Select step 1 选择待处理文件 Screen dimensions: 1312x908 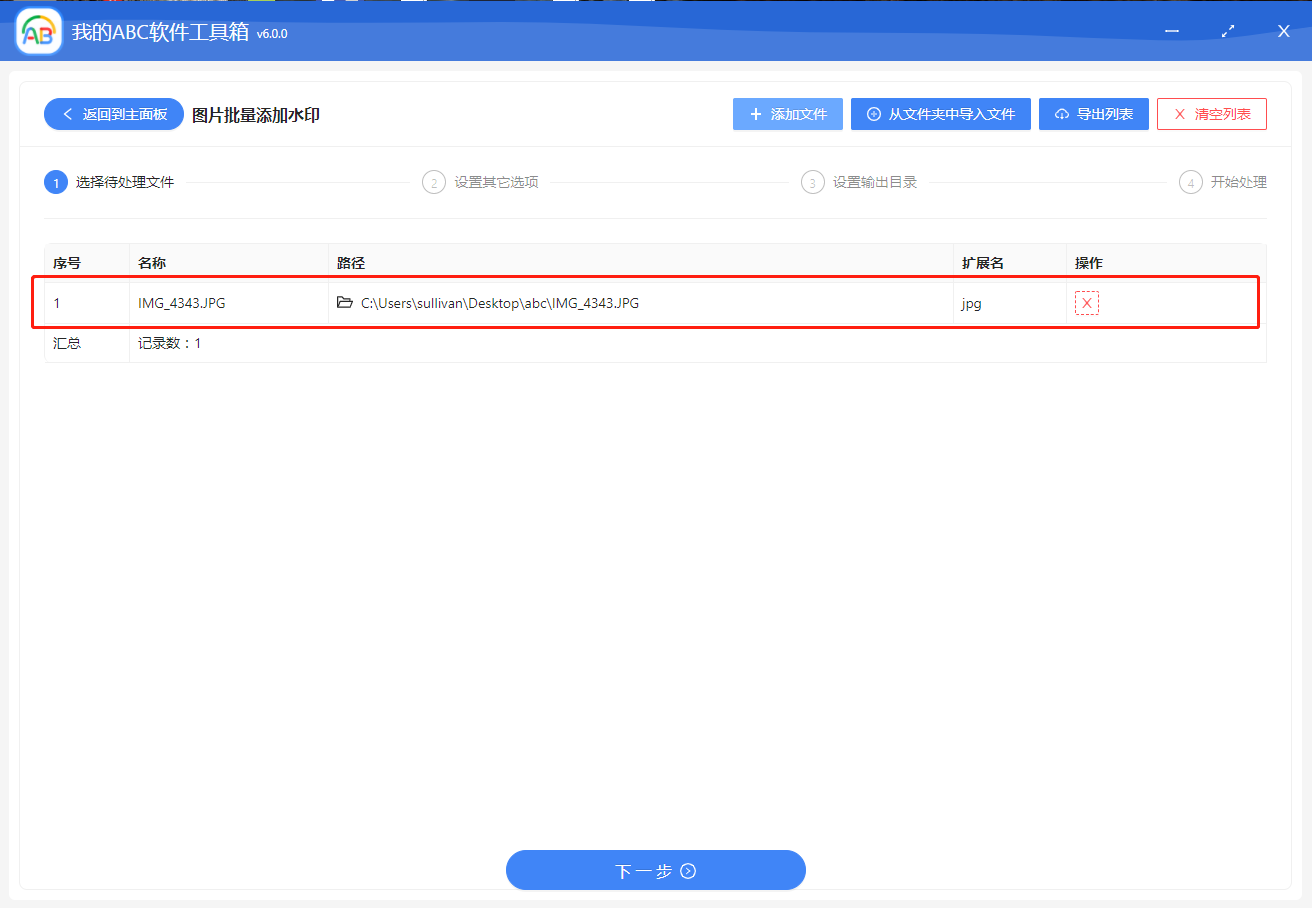tap(110, 182)
